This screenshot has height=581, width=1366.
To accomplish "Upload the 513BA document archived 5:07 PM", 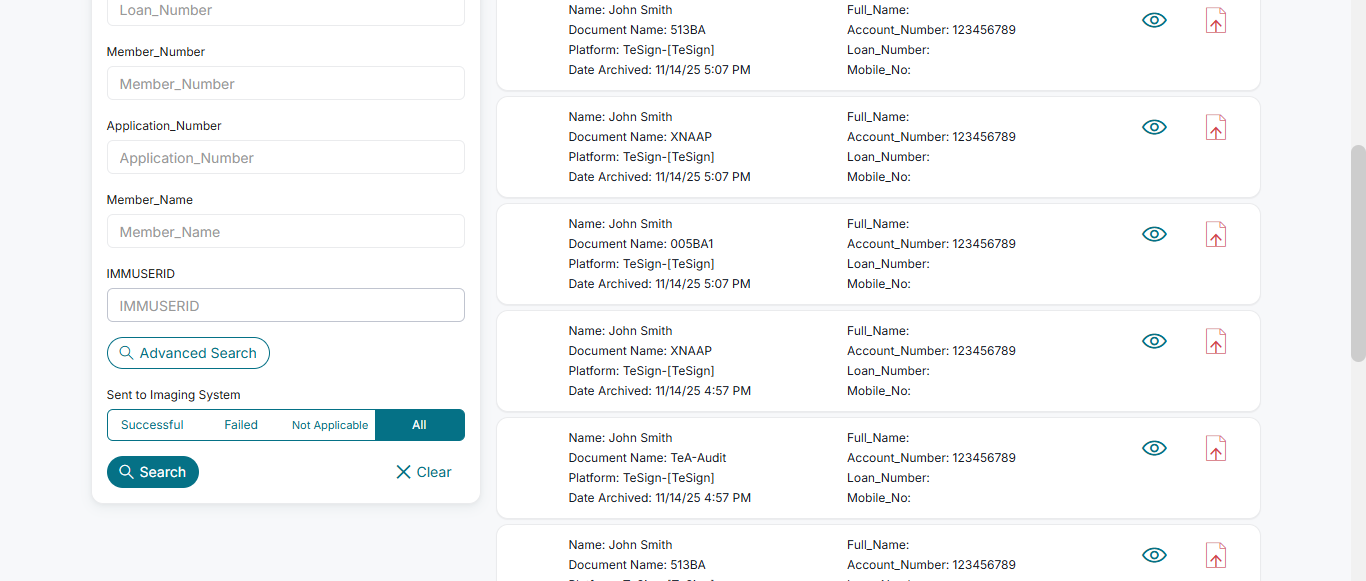I will tap(1215, 20).
